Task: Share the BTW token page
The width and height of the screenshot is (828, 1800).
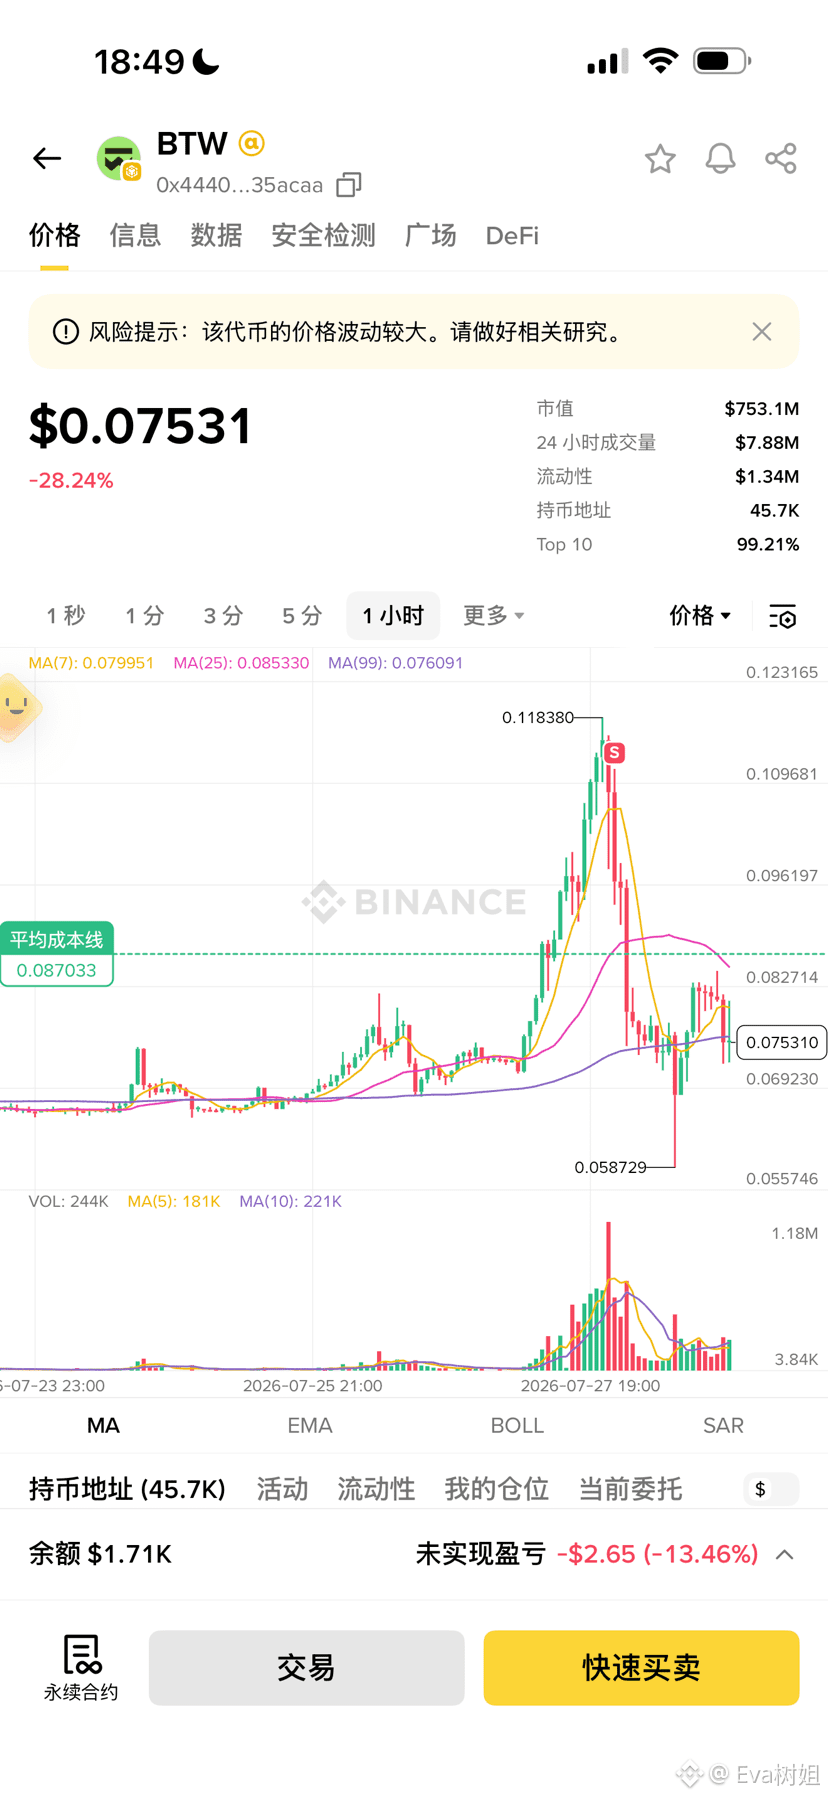Action: pyautogui.click(x=780, y=159)
